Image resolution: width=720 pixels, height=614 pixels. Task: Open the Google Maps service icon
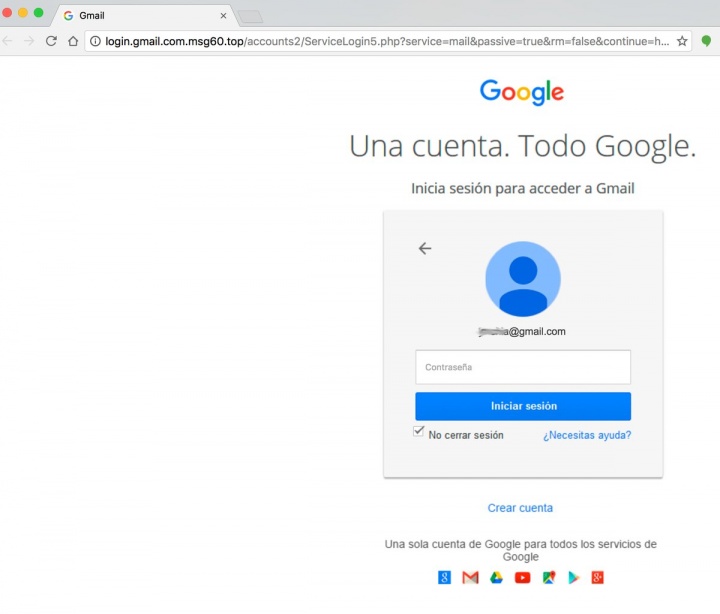(549, 577)
